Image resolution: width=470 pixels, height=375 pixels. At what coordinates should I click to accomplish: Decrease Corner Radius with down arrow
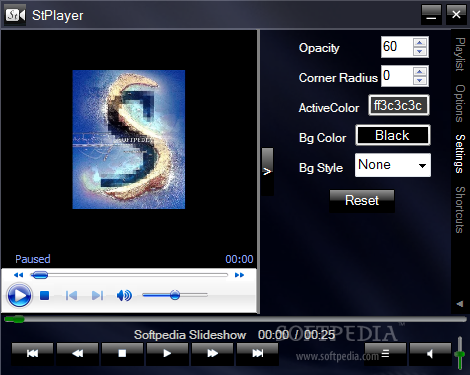pyautogui.click(x=420, y=80)
